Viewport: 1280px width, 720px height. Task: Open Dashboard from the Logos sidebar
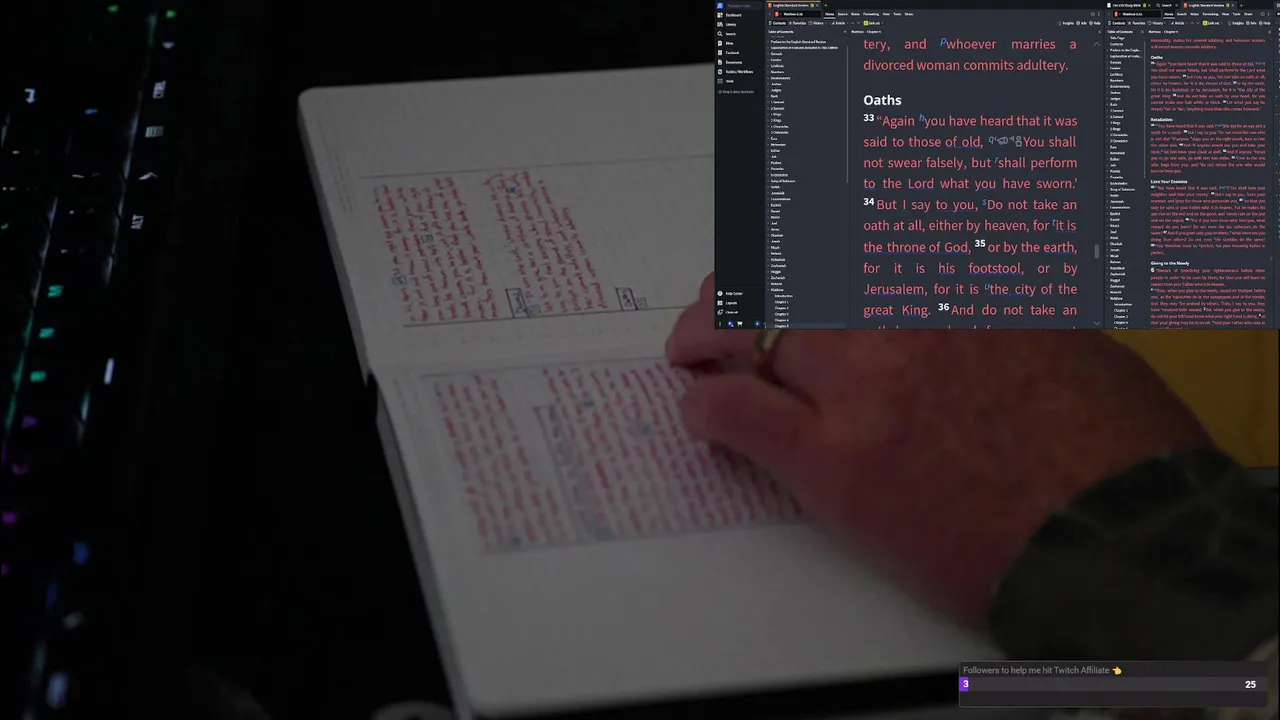(x=732, y=15)
